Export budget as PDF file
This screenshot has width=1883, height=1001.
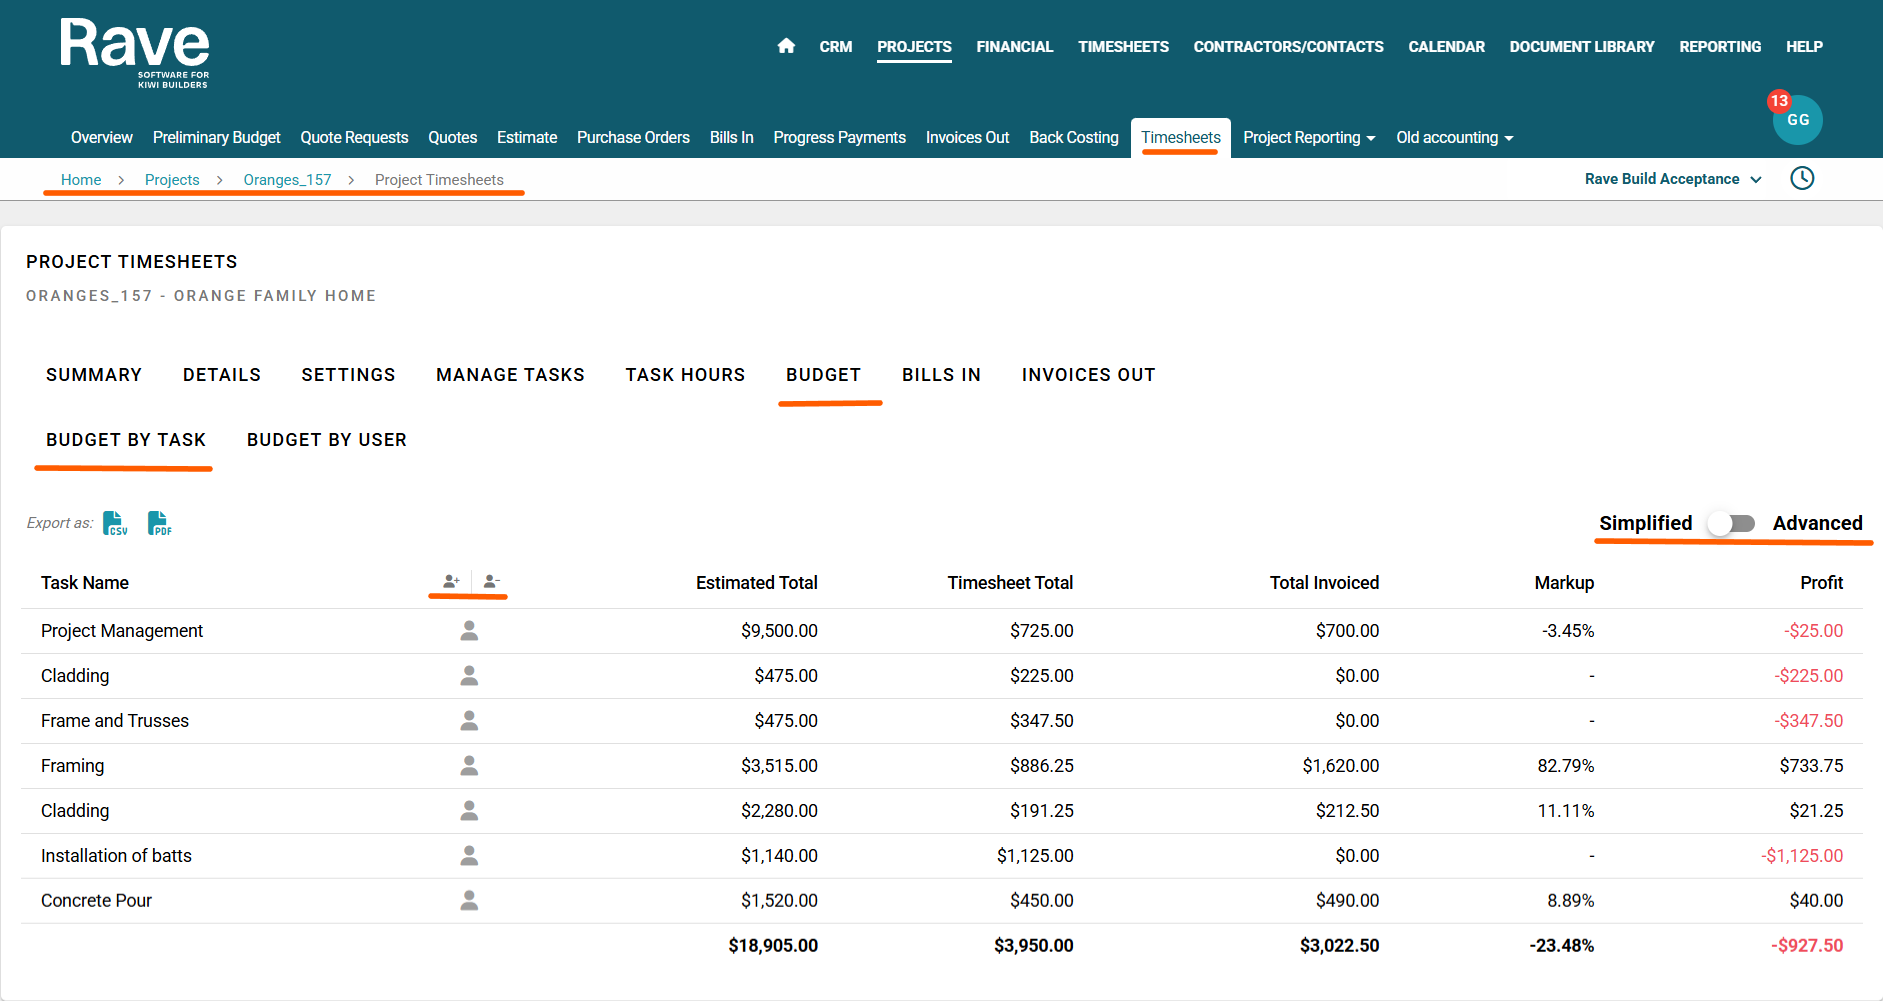point(160,523)
